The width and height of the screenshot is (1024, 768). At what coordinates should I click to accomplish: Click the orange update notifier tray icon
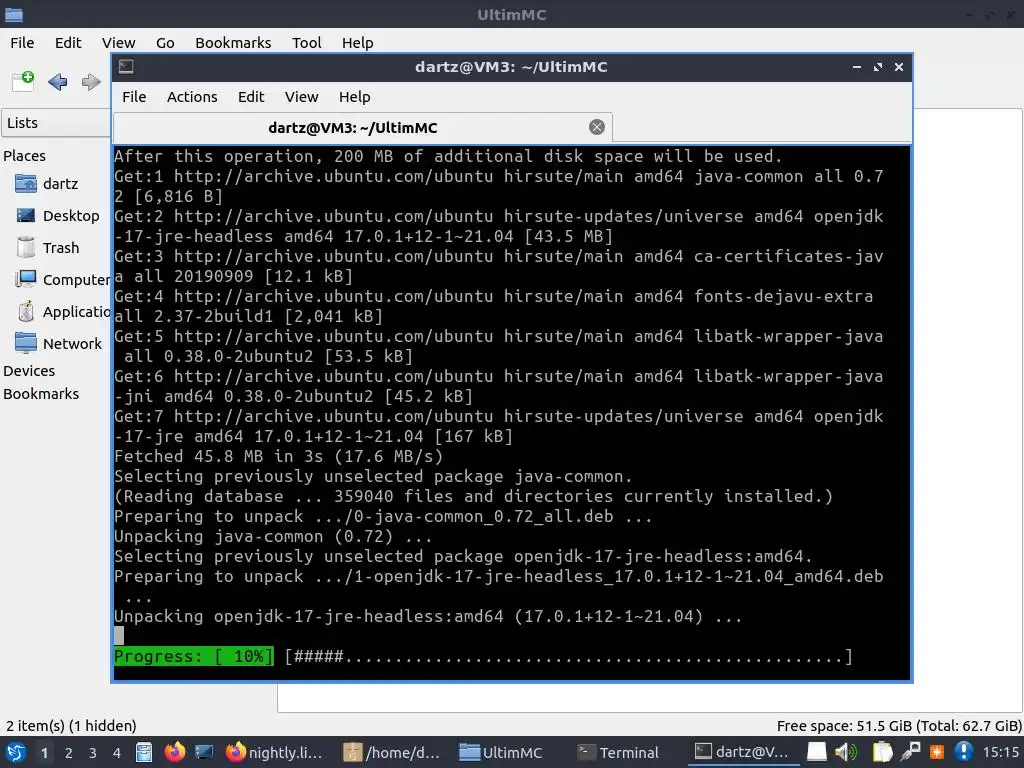tap(936, 752)
